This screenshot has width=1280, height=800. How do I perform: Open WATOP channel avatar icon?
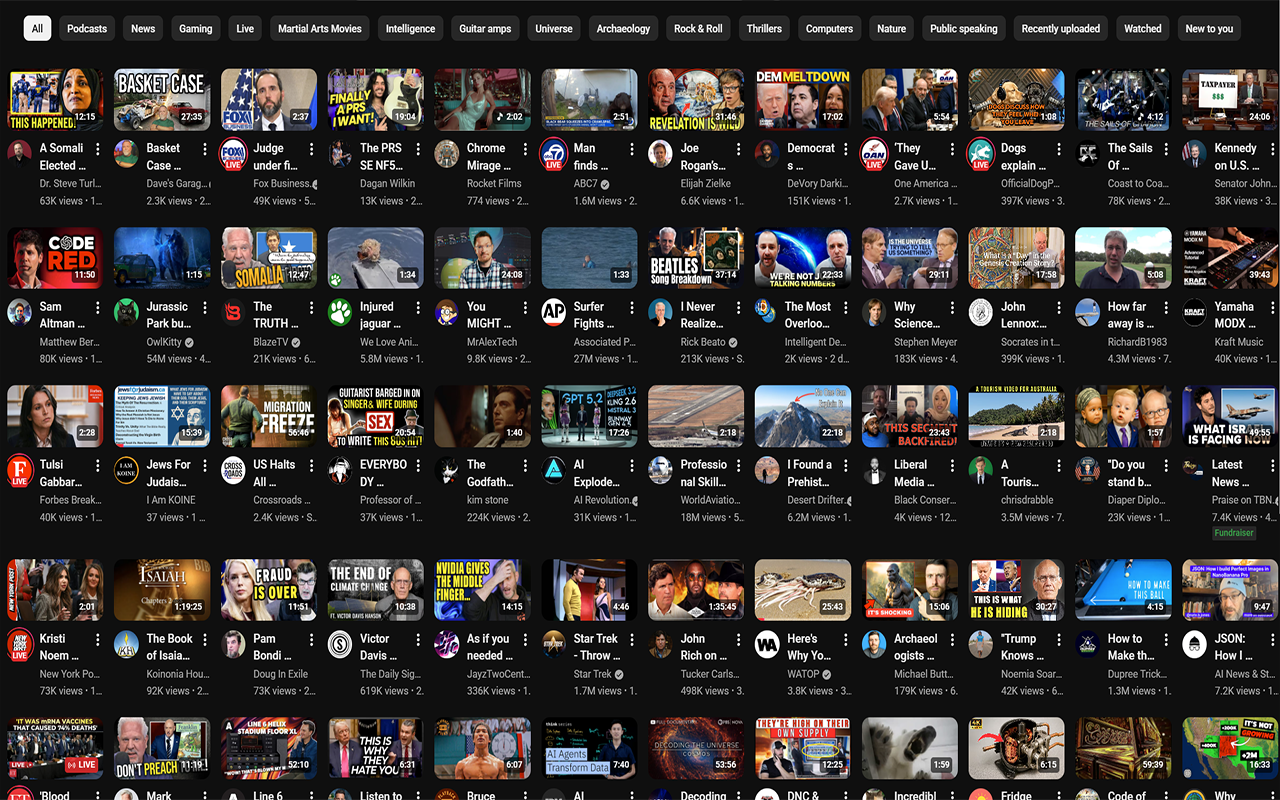point(767,644)
